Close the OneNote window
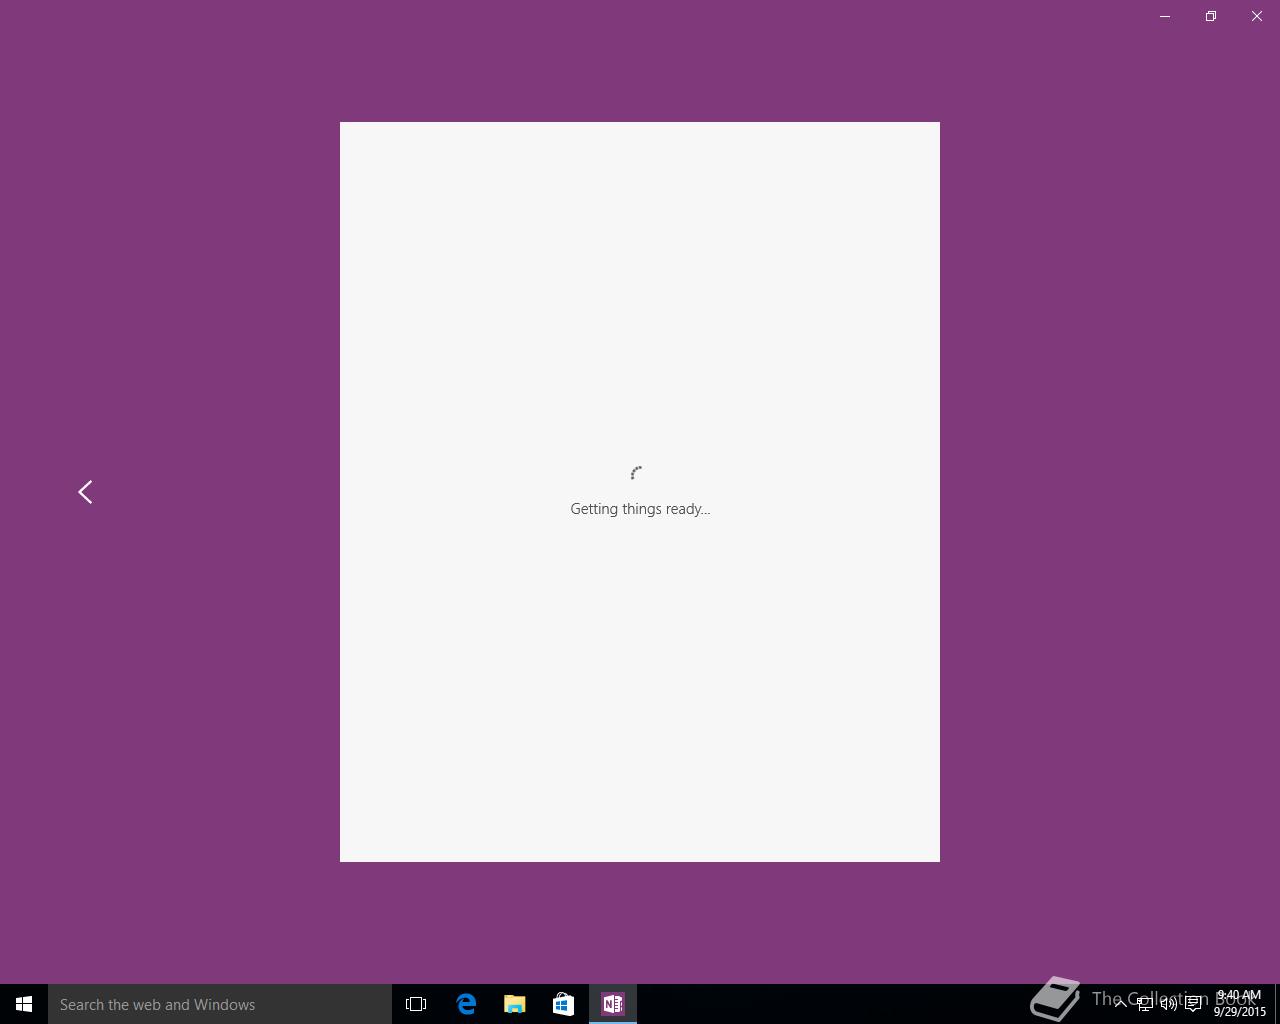The height and width of the screenshot is (1024, 1280). tap(1257, 16)
